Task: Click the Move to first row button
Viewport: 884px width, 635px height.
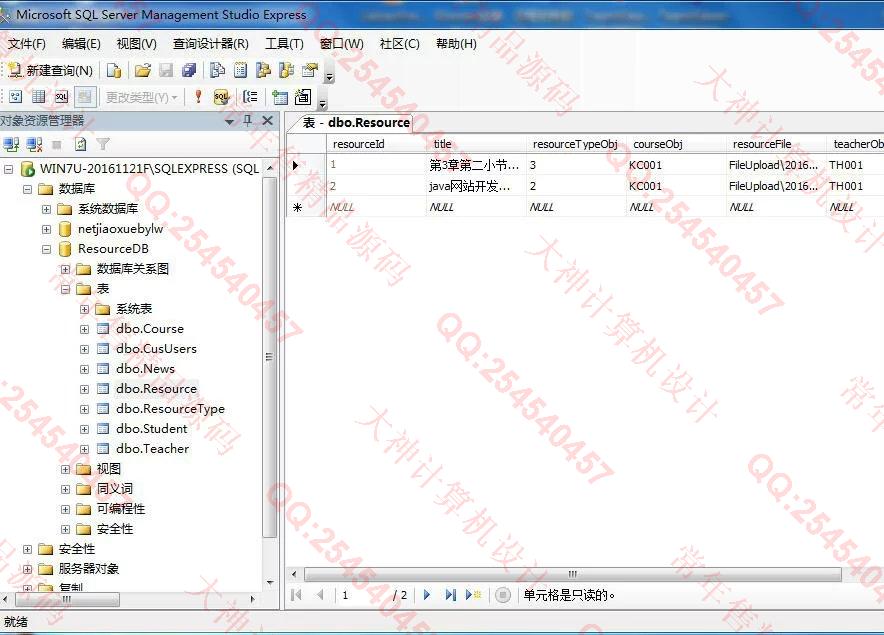Action: click(297, 595)
